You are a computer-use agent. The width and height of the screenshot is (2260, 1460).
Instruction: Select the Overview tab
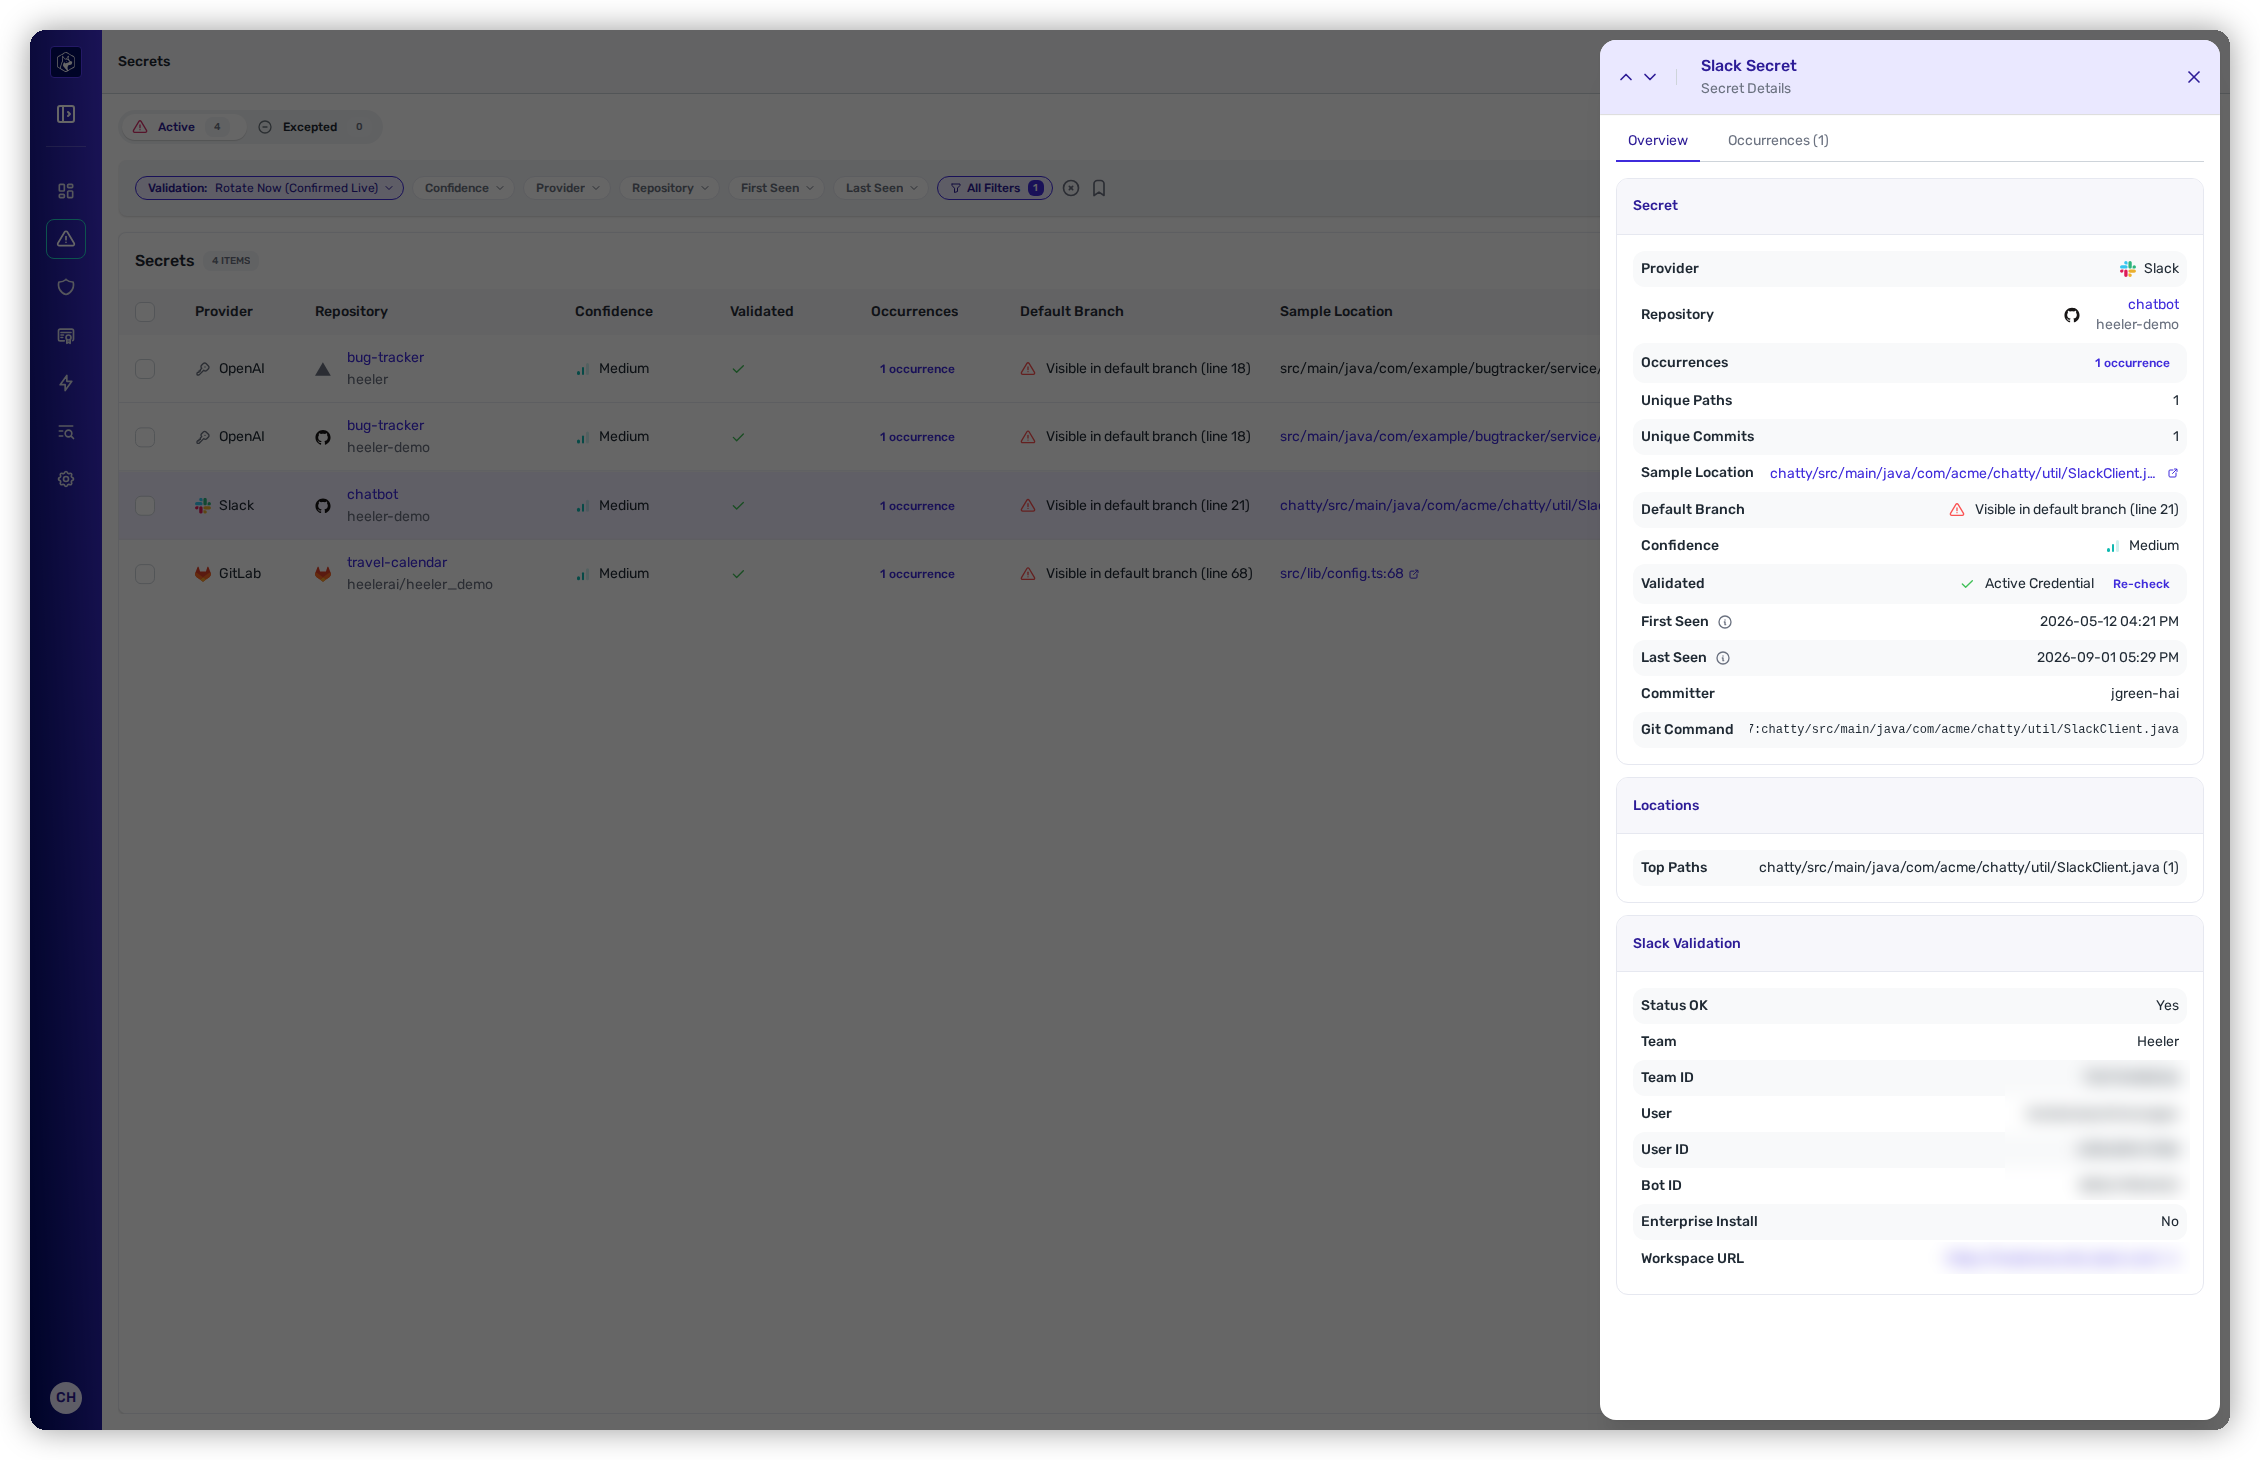(1657, 141)
